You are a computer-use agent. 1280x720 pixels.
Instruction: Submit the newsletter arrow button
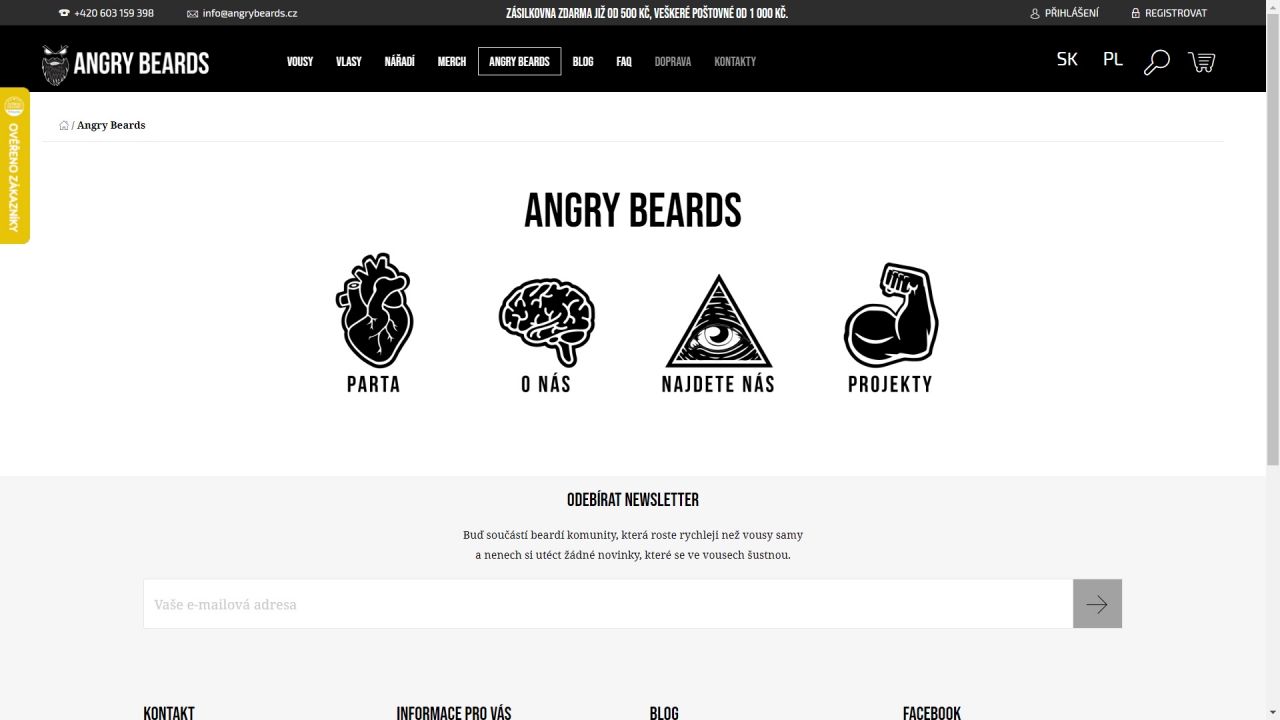coord(1097,604)
